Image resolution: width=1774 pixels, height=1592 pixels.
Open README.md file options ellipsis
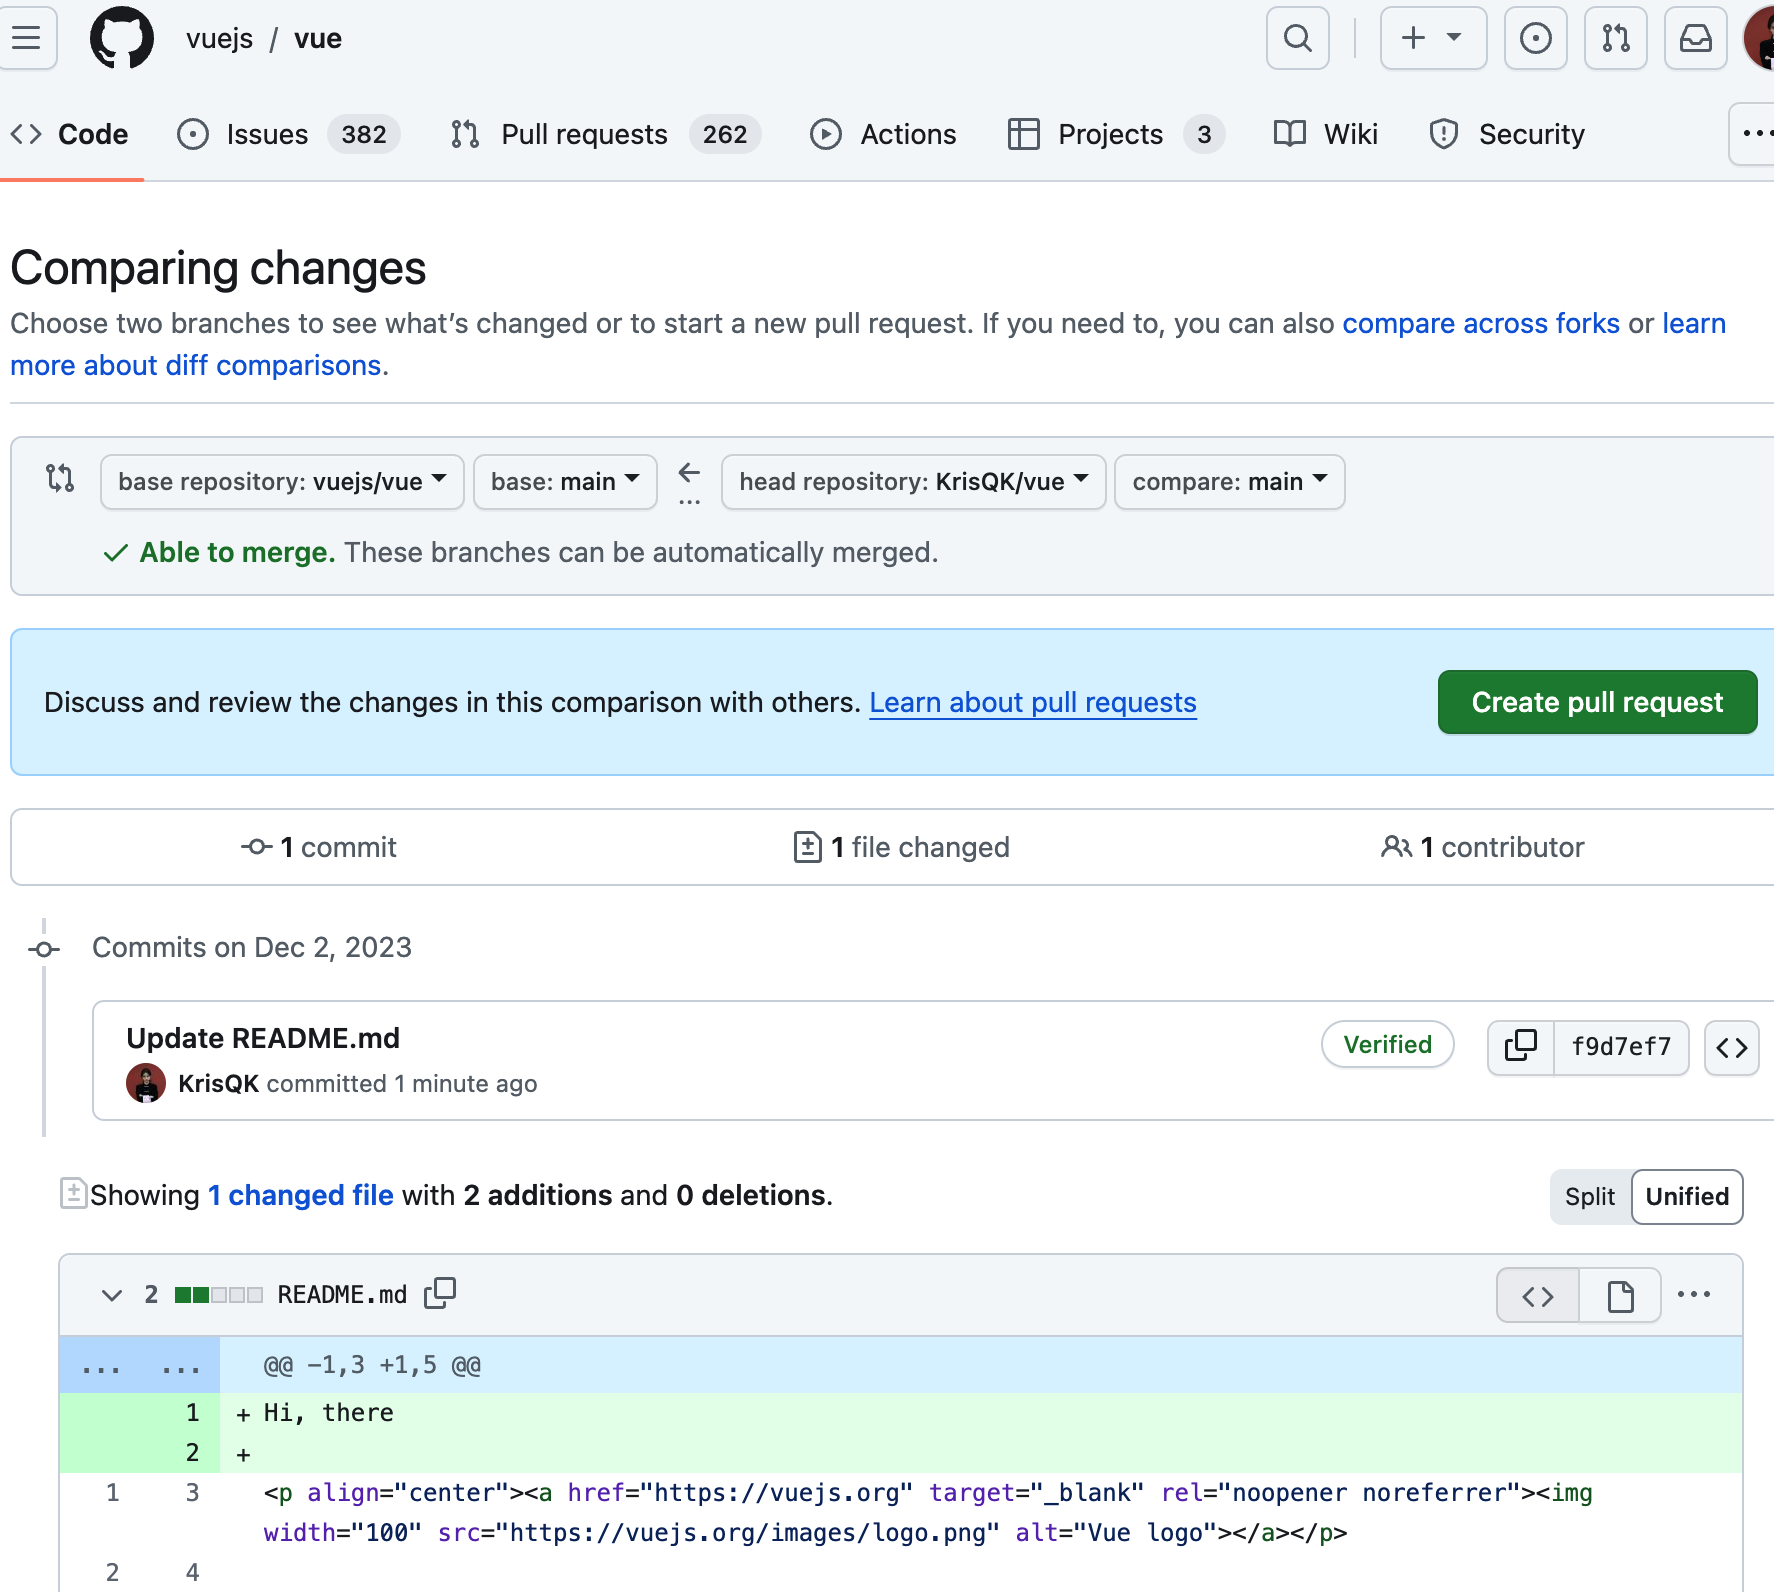[x=1694, y=1294]
